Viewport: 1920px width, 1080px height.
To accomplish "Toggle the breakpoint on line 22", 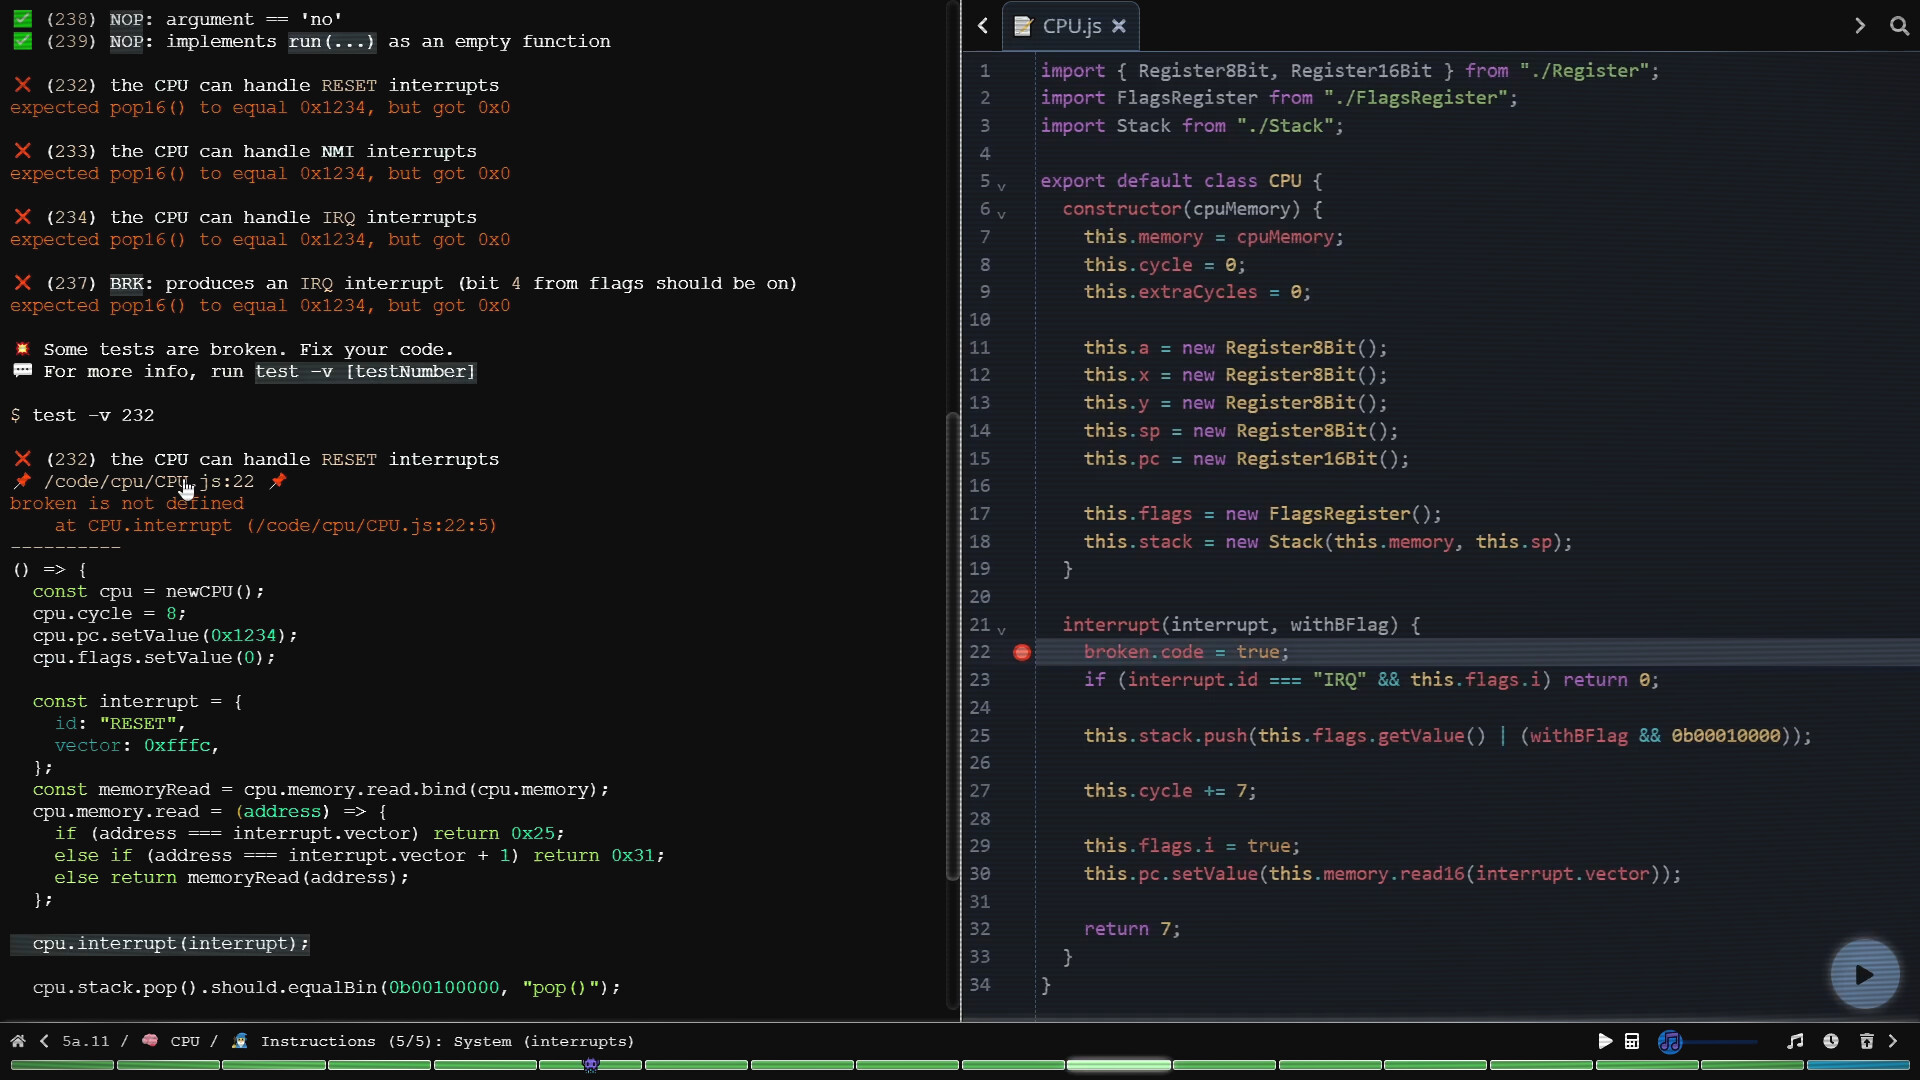I will pos(1021,652).
